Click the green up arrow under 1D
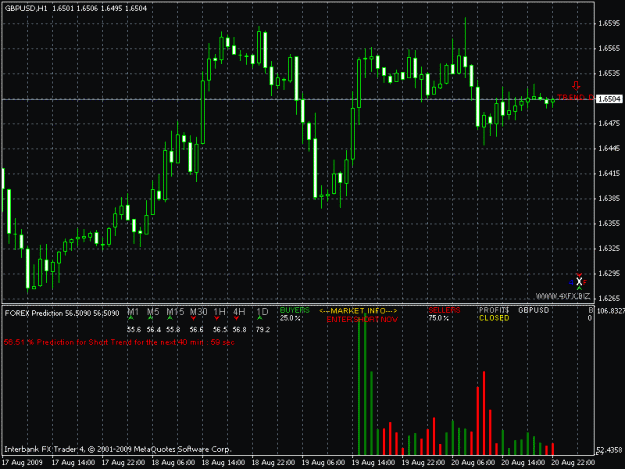Screen dimensions: 625x469 pyautogui.click(x=260, y=318)
